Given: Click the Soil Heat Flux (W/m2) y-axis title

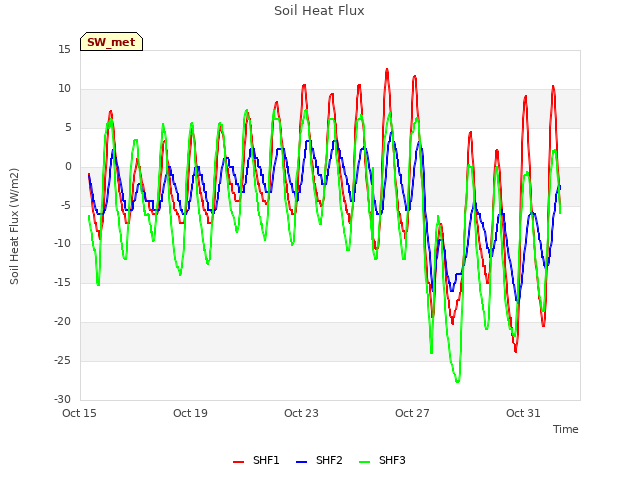Looking at the screenshot, I should 14,226.
